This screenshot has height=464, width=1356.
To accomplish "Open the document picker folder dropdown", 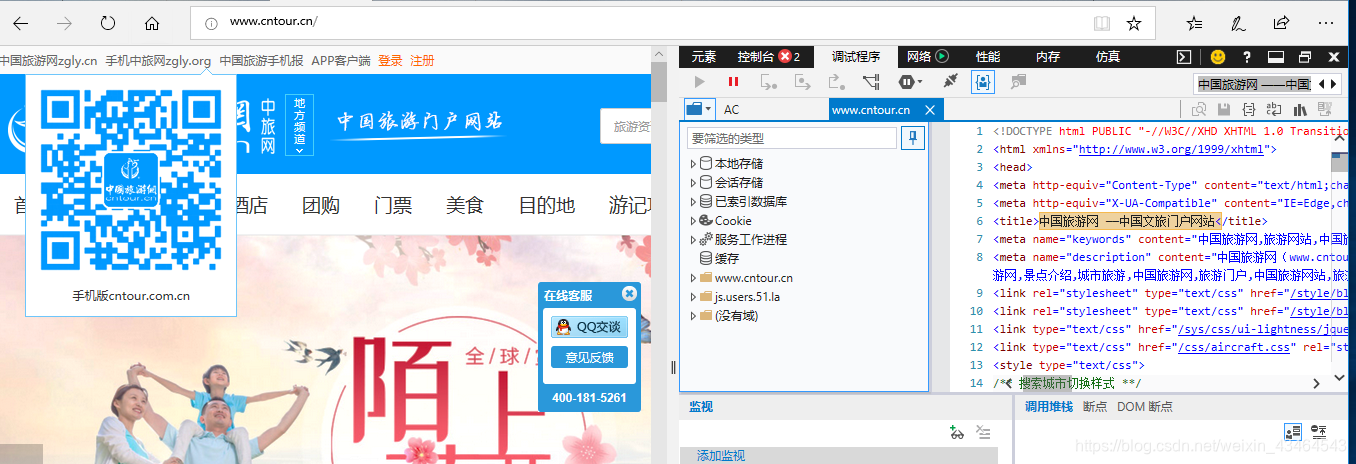I will (699, 109).
